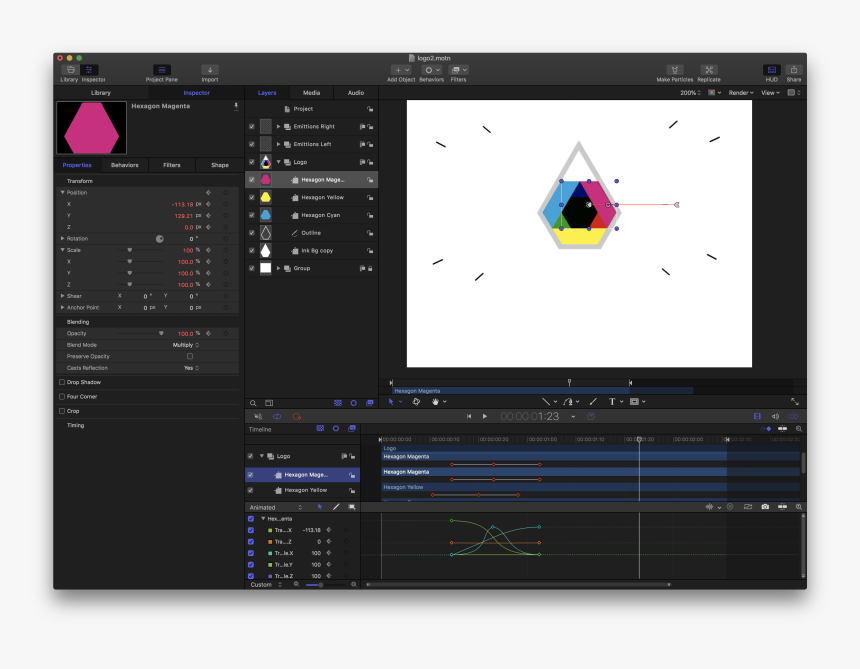The width and height of the screenshot is (860, 669).
Task: Select the Text tool above the canvas
Action: (x=613, y=401)
